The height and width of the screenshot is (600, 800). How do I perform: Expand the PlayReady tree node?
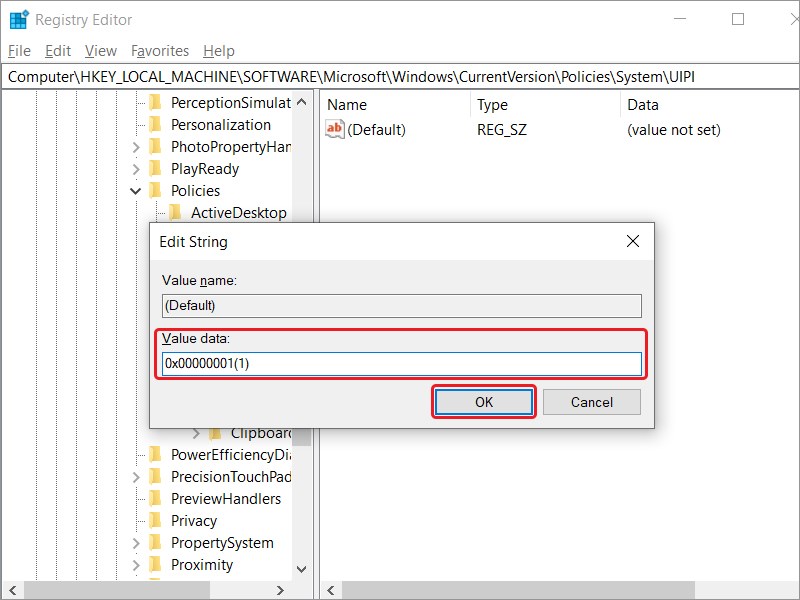(136, 169)
